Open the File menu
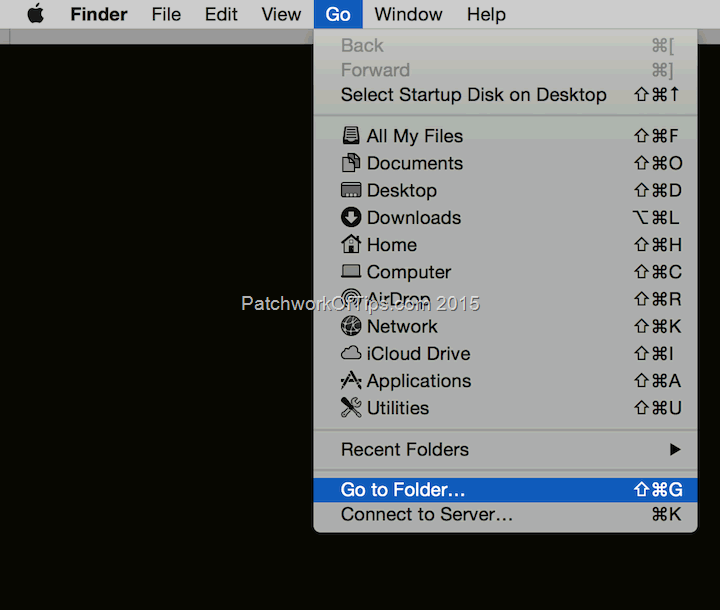Screen dimensions: 720x610 [x=166, y=14]
